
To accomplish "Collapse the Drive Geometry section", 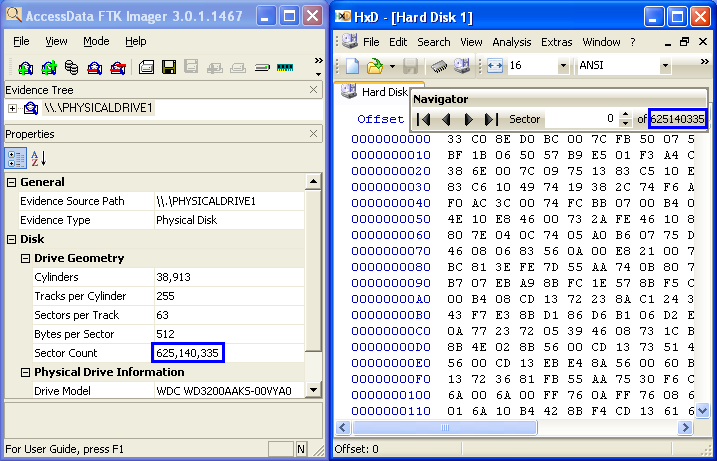I will point(26,258).
